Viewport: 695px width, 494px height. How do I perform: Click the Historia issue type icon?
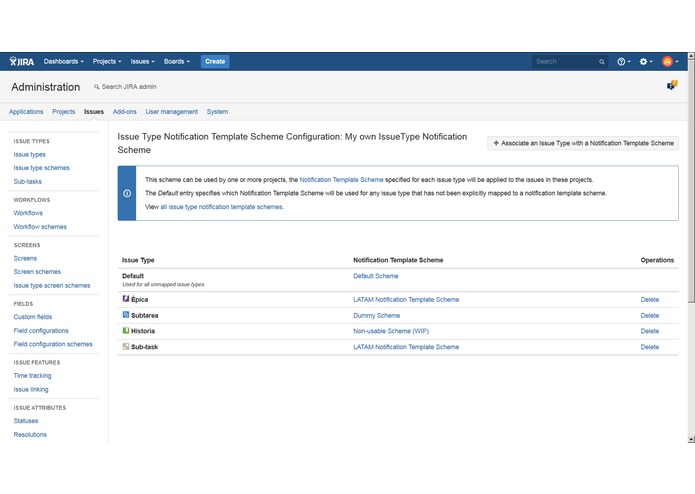pos(126,331)
